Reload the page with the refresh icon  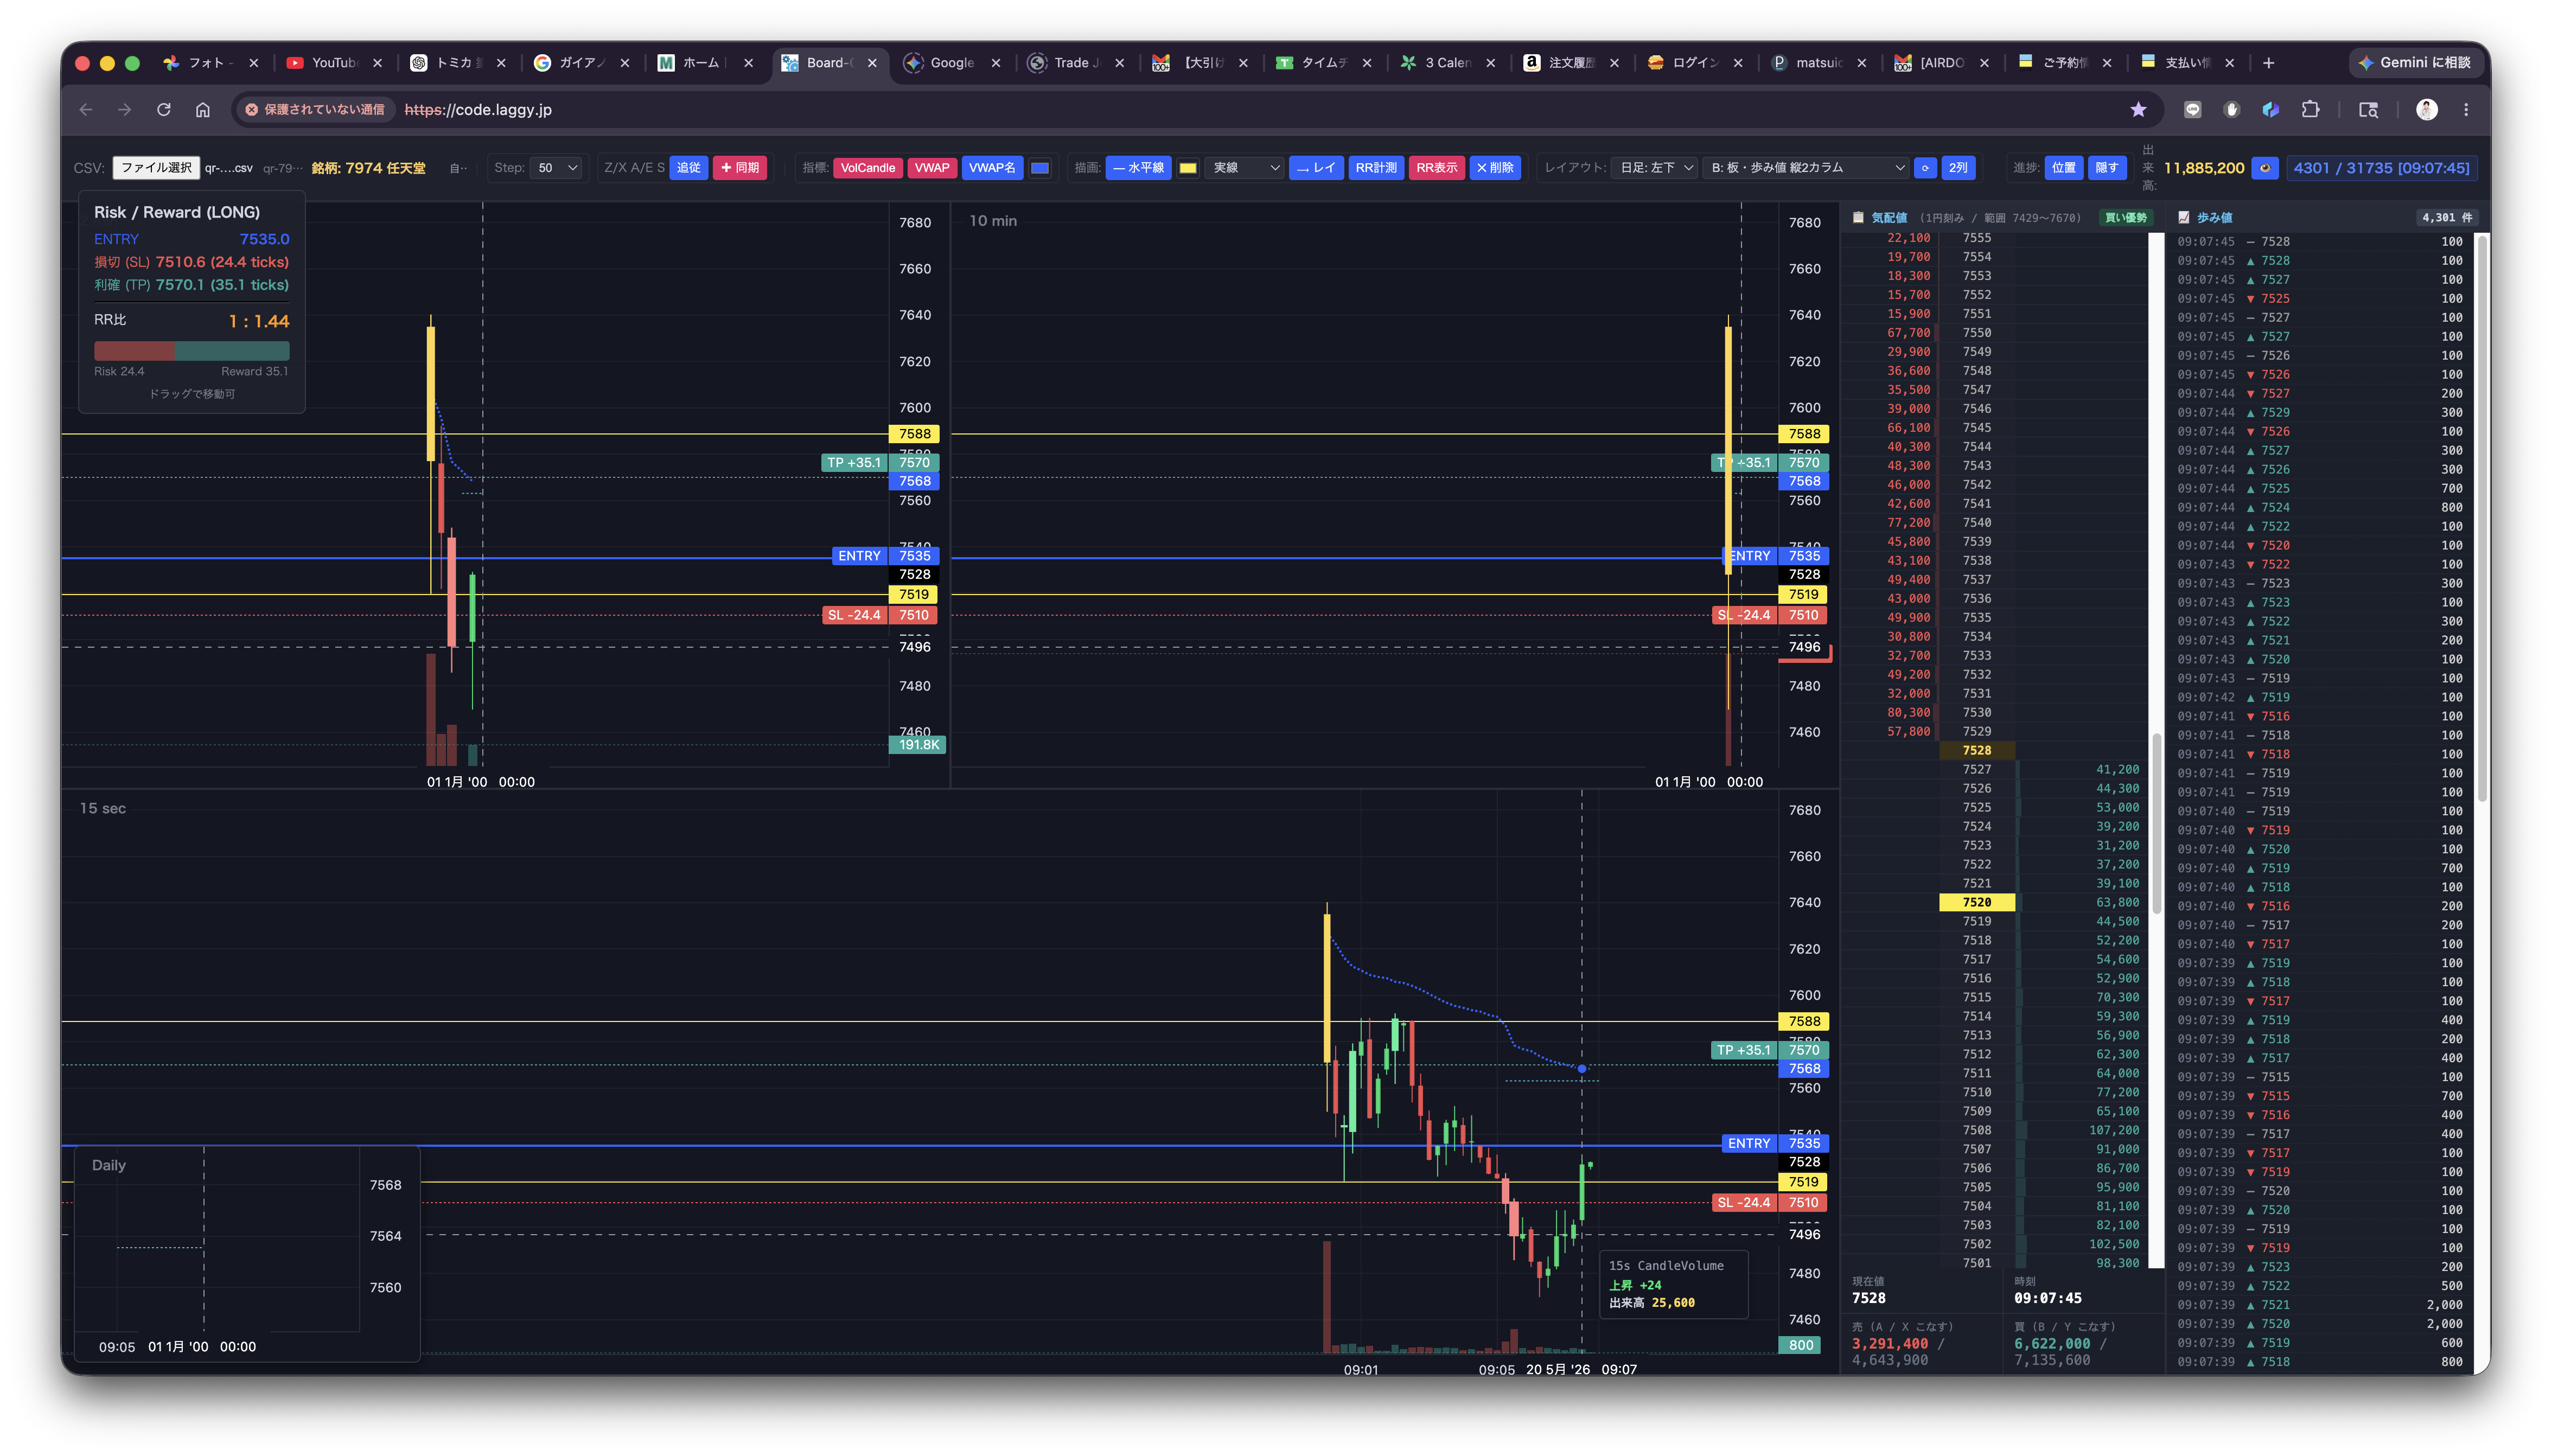tap(164, 110)
